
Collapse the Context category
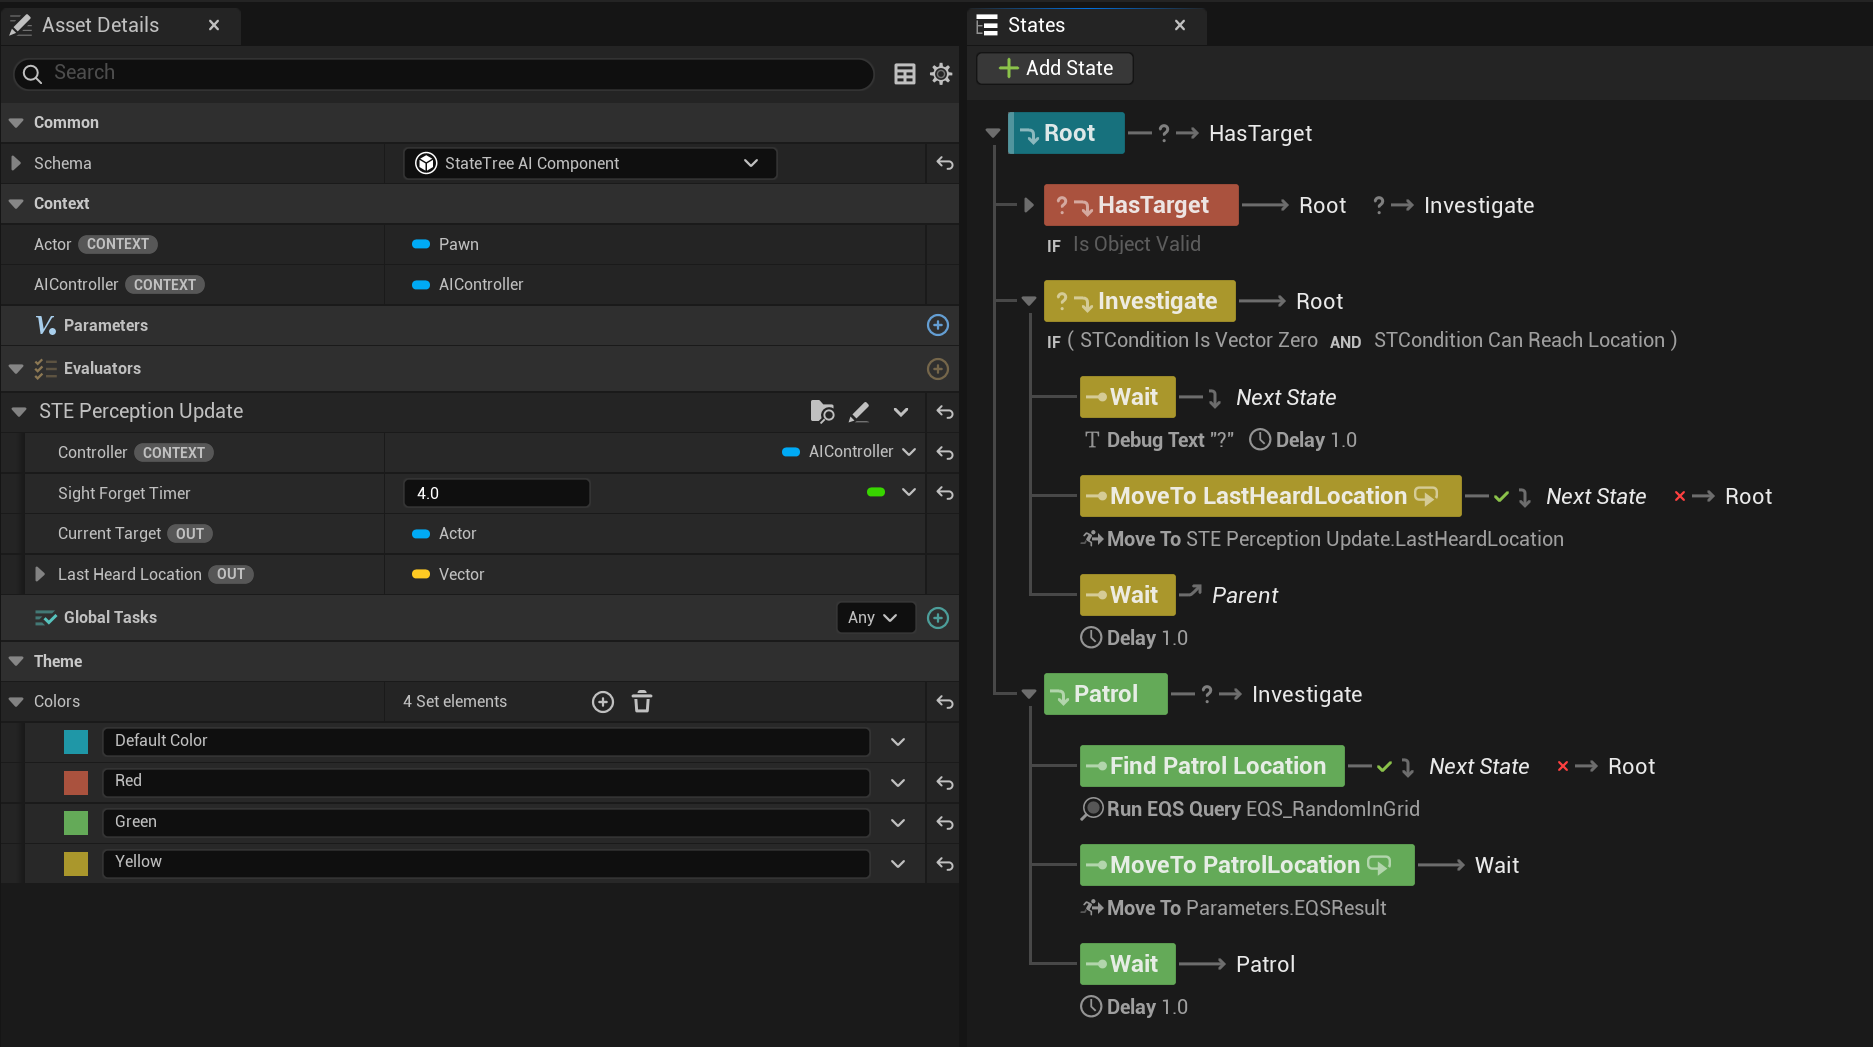click(x=16, y=203)
